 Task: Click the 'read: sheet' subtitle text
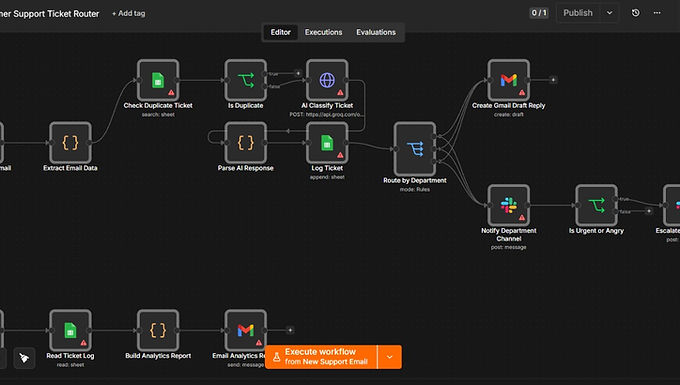(x=70, y=365)
